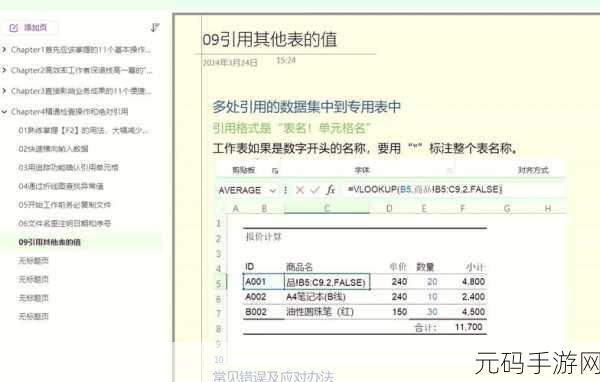Click the cell A4笔记本(B线)

316,297
